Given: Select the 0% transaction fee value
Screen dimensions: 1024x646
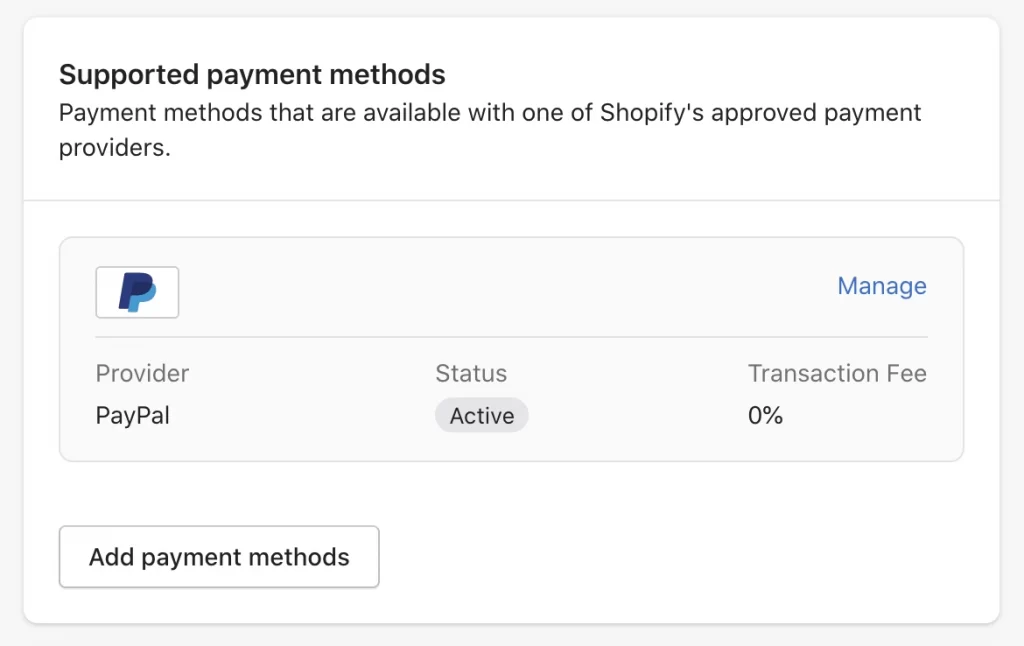Looking at the screenshot, I should [x=765, y=415].
